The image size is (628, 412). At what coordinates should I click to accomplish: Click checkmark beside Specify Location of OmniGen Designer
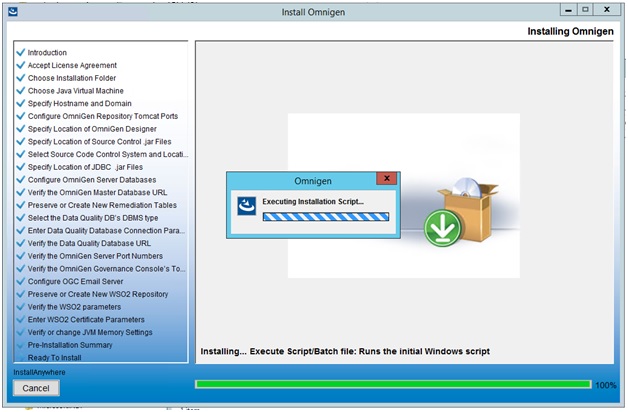click(21, 129)
